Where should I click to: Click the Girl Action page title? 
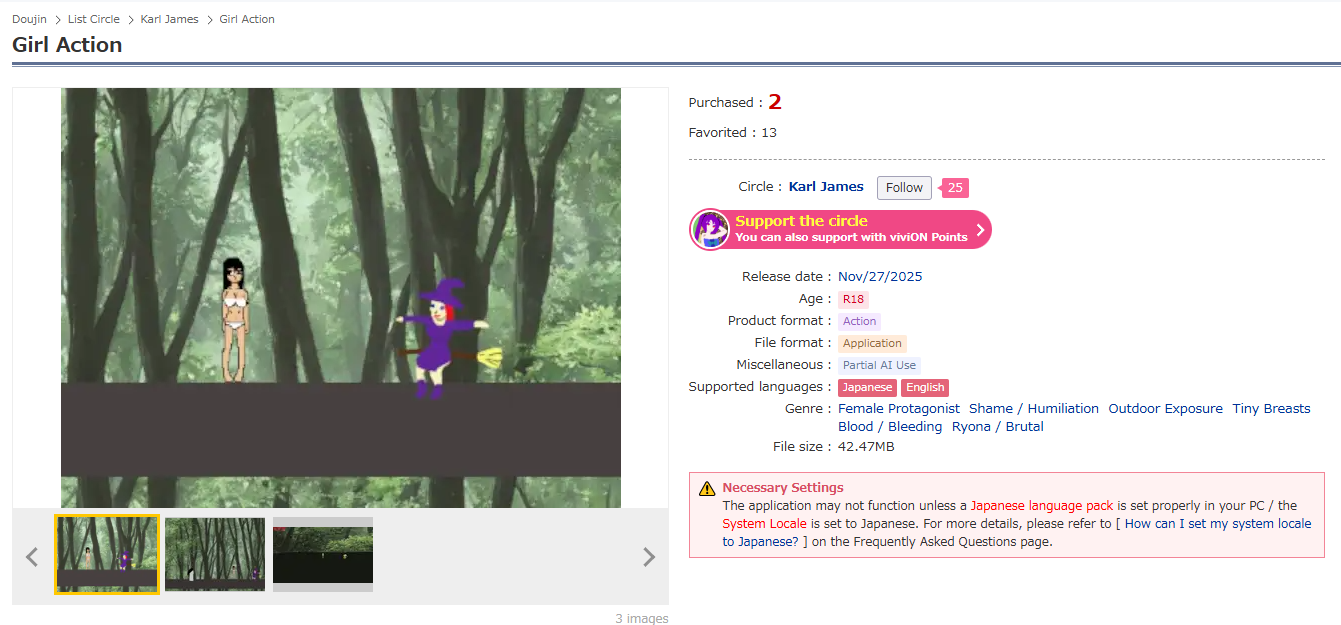67,45
